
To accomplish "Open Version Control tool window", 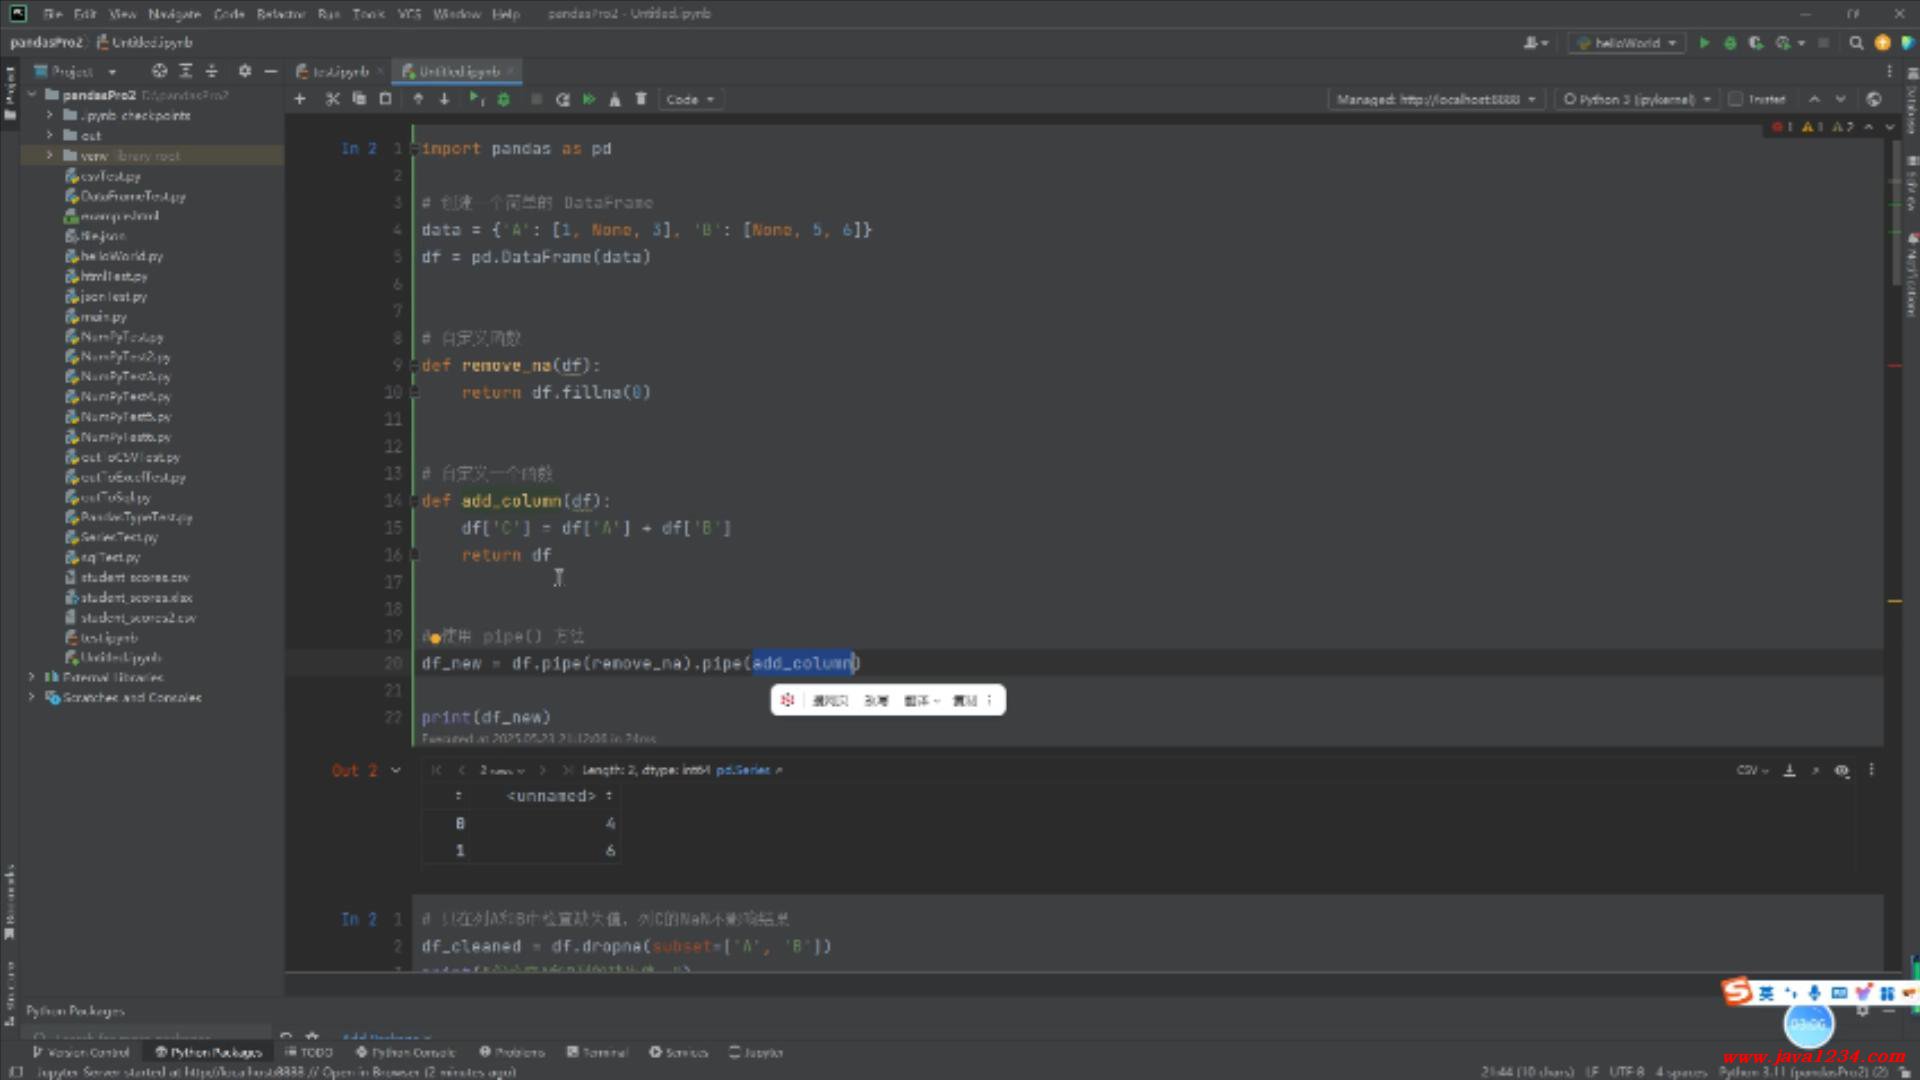I will 81,1052.
